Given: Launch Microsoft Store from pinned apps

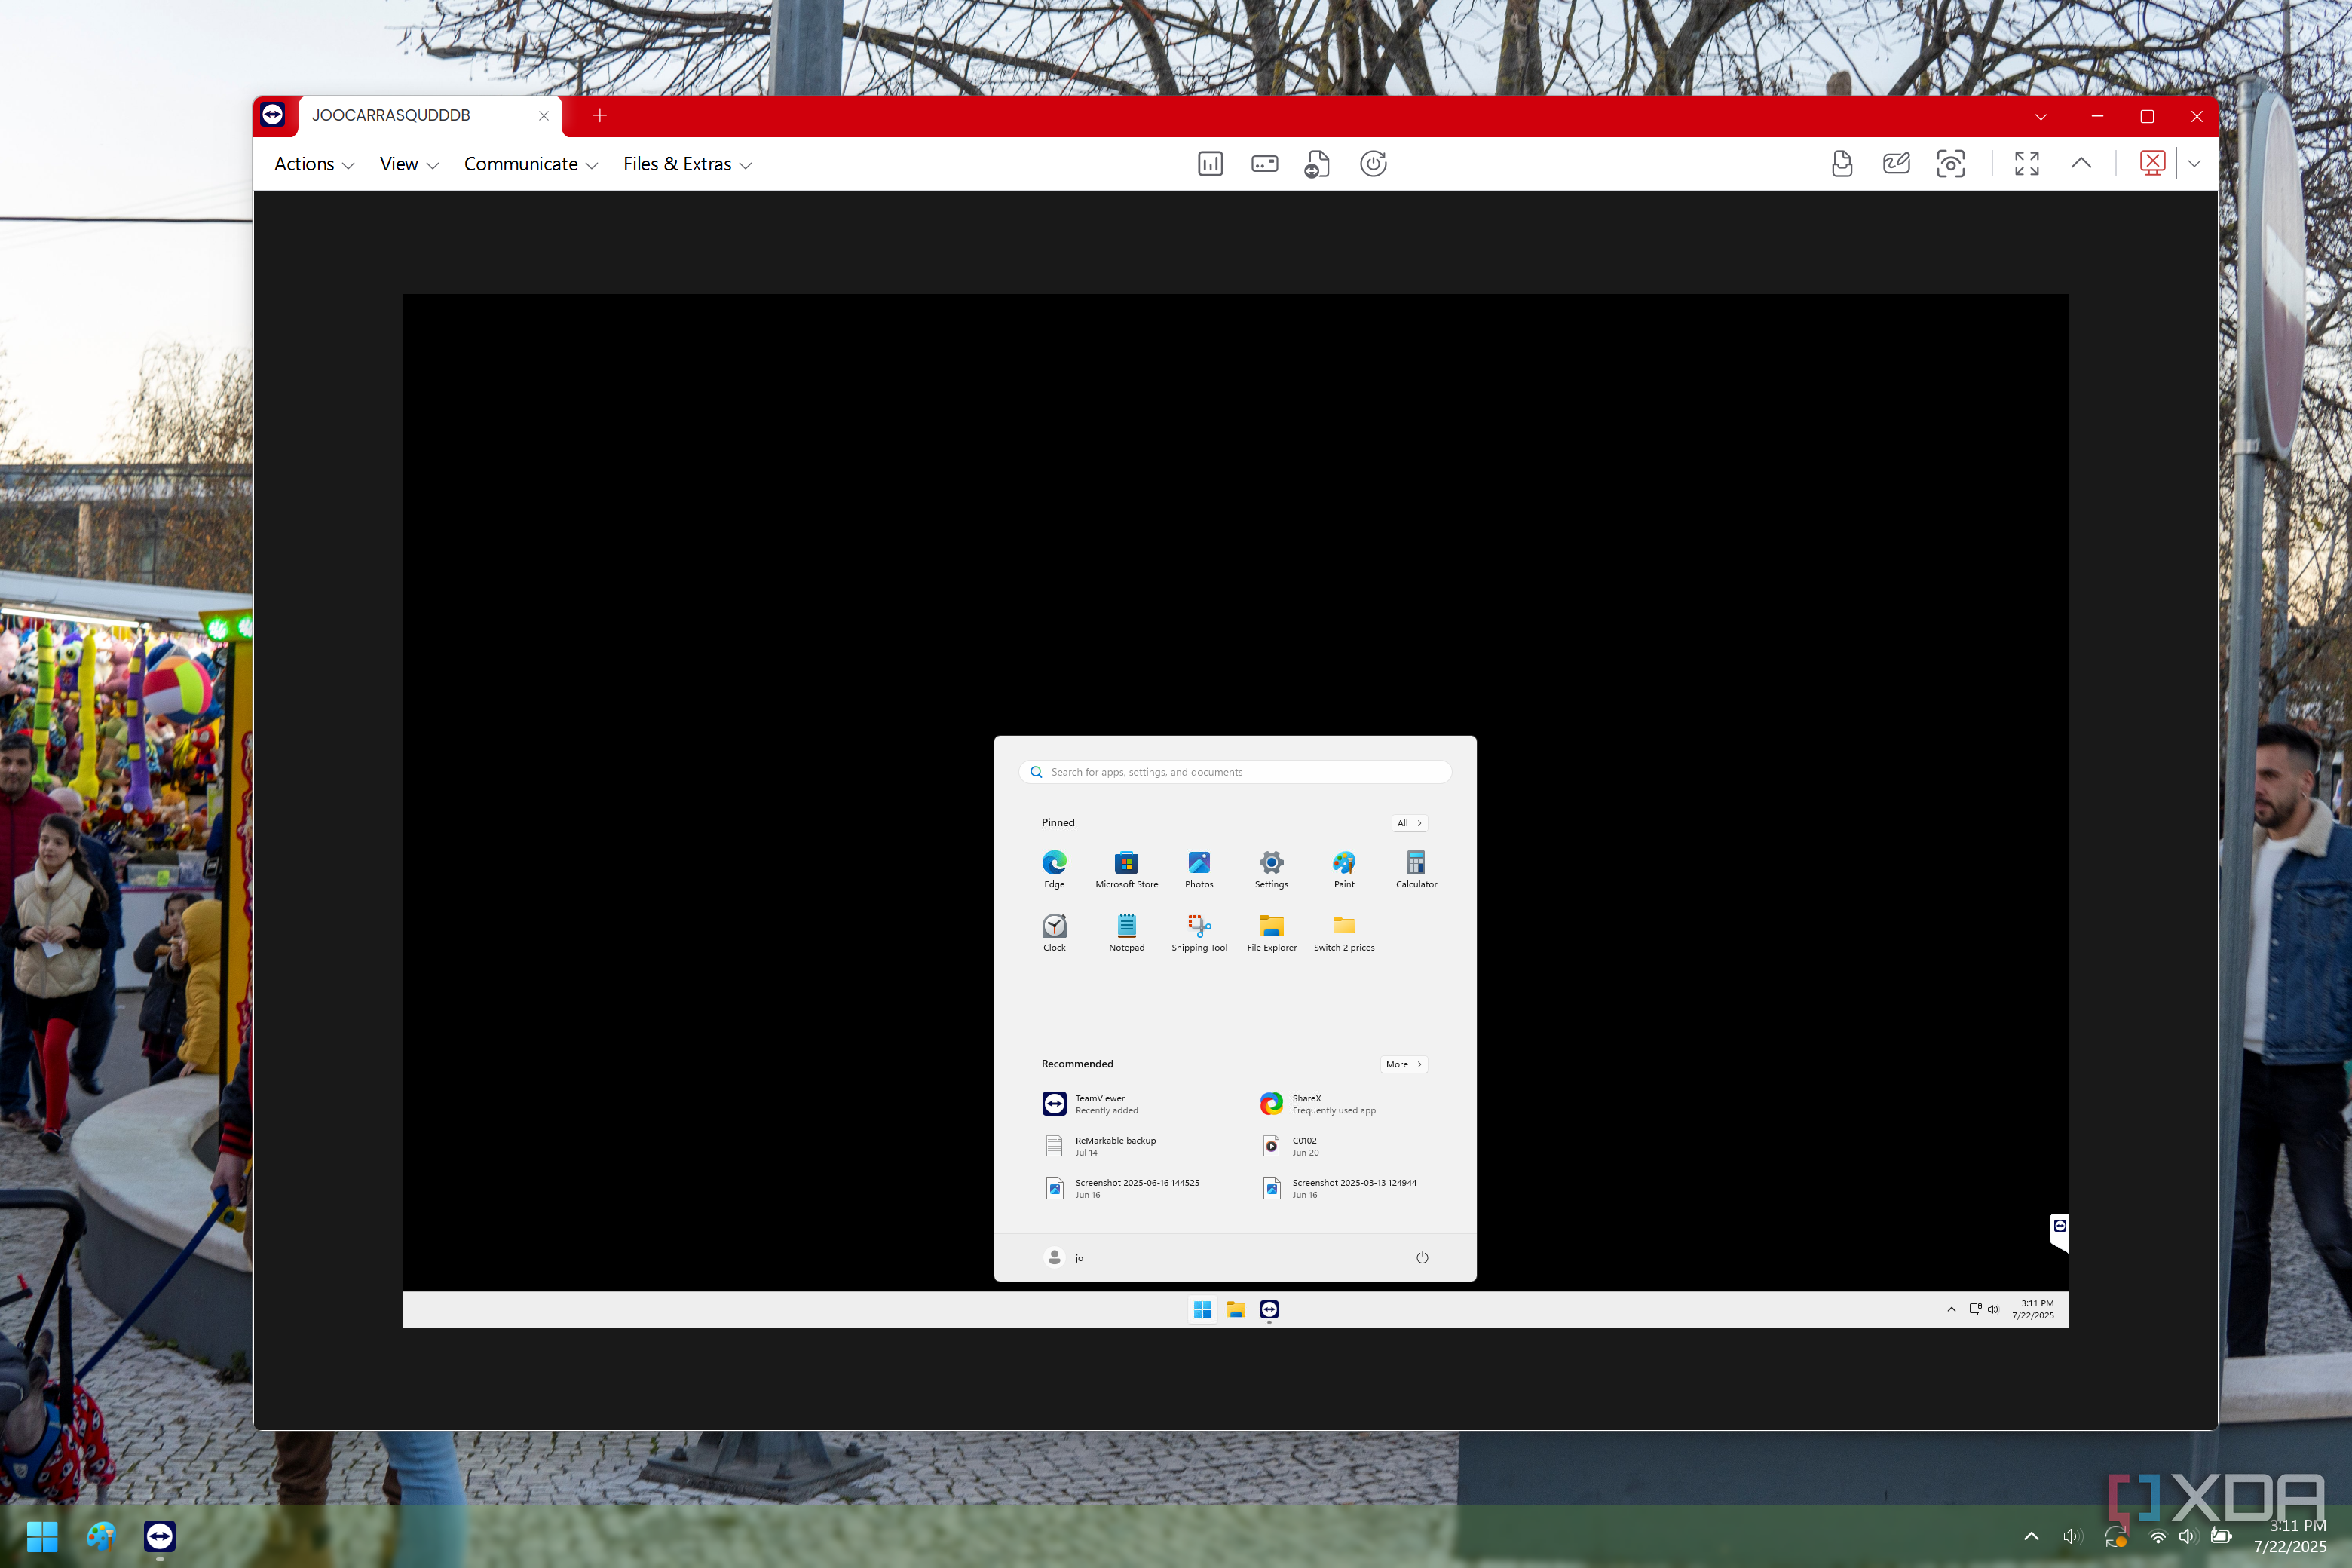Looking at the screenshot, I should (1127, 869).
